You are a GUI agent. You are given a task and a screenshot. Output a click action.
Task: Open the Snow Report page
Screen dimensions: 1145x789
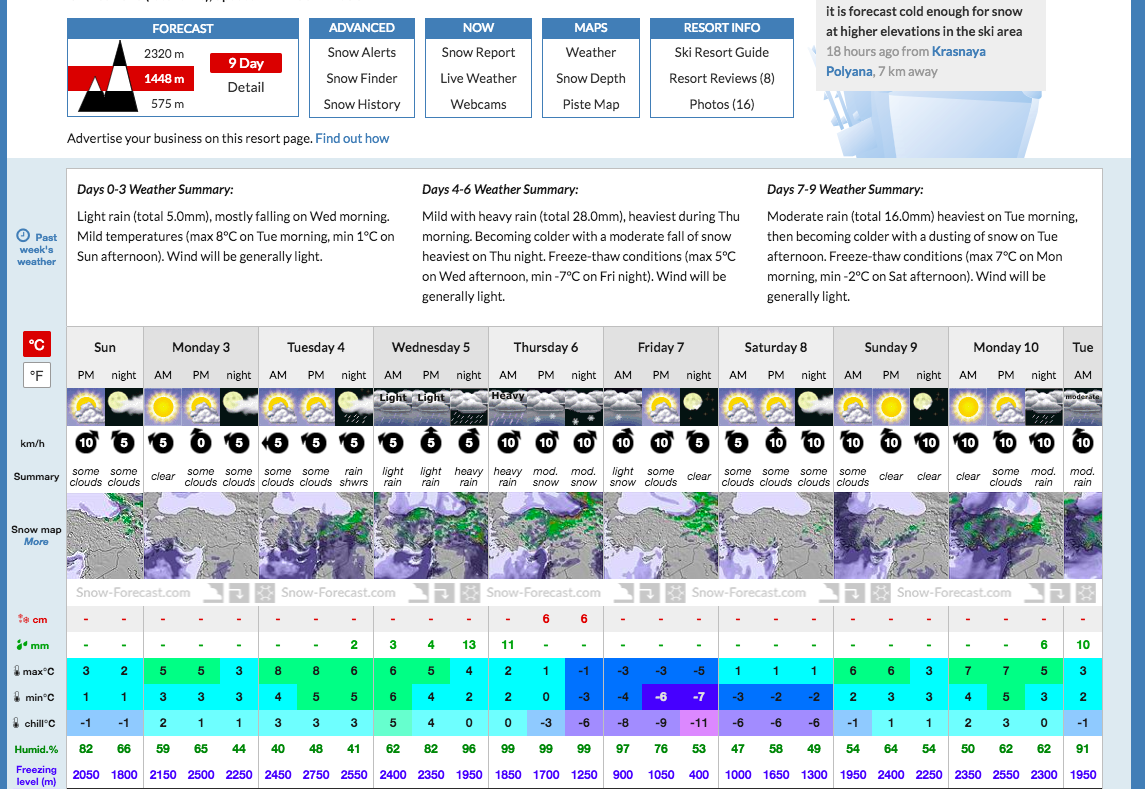pyautogui.click(x=478, y=53)
